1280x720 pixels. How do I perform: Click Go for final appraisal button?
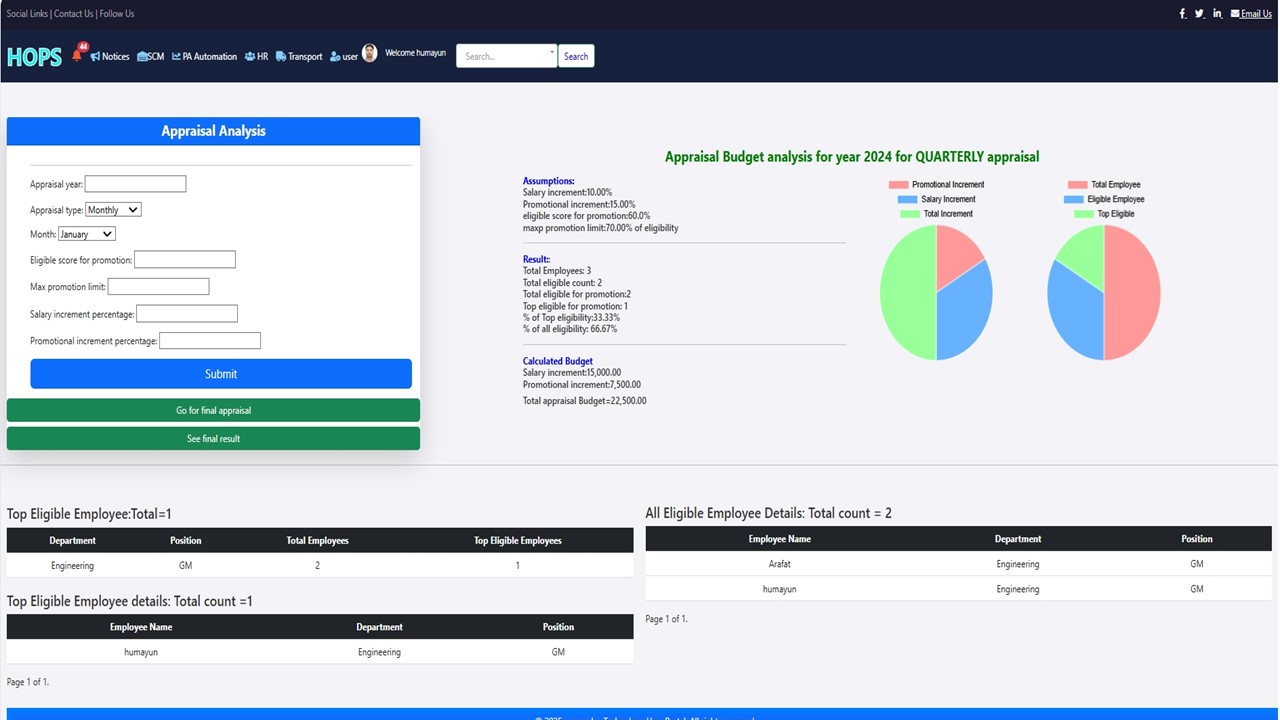pos(213,410)
